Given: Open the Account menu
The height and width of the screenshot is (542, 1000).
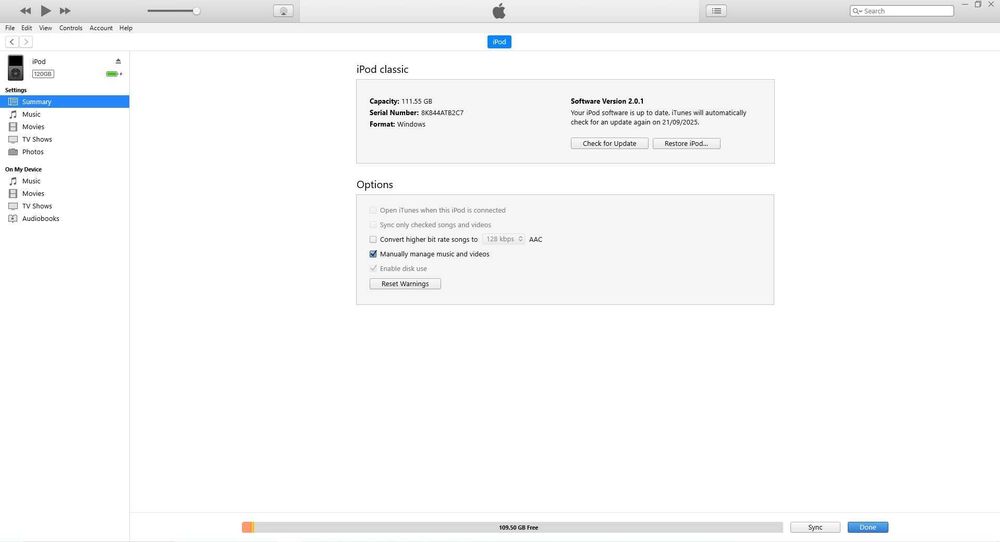Looking at the screenshot, I should (x=101, y=28).
